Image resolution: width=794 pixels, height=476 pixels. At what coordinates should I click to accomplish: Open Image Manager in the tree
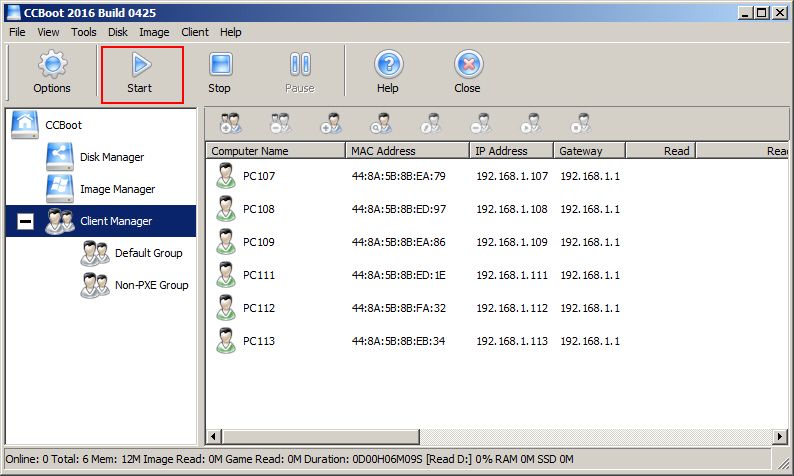(x=117, y=189)
